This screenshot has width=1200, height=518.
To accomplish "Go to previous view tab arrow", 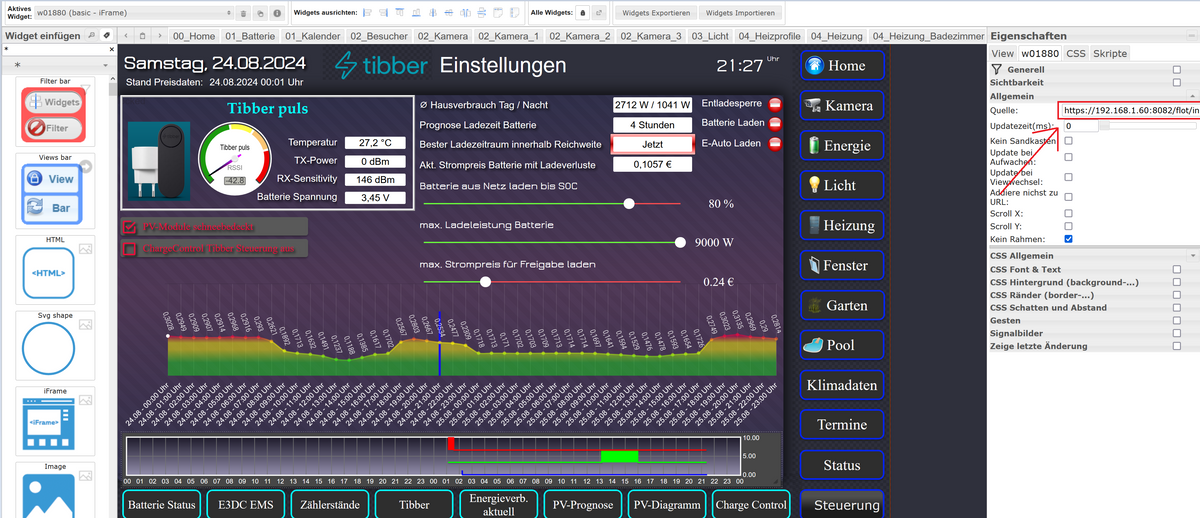I will [x=126, y=36].
